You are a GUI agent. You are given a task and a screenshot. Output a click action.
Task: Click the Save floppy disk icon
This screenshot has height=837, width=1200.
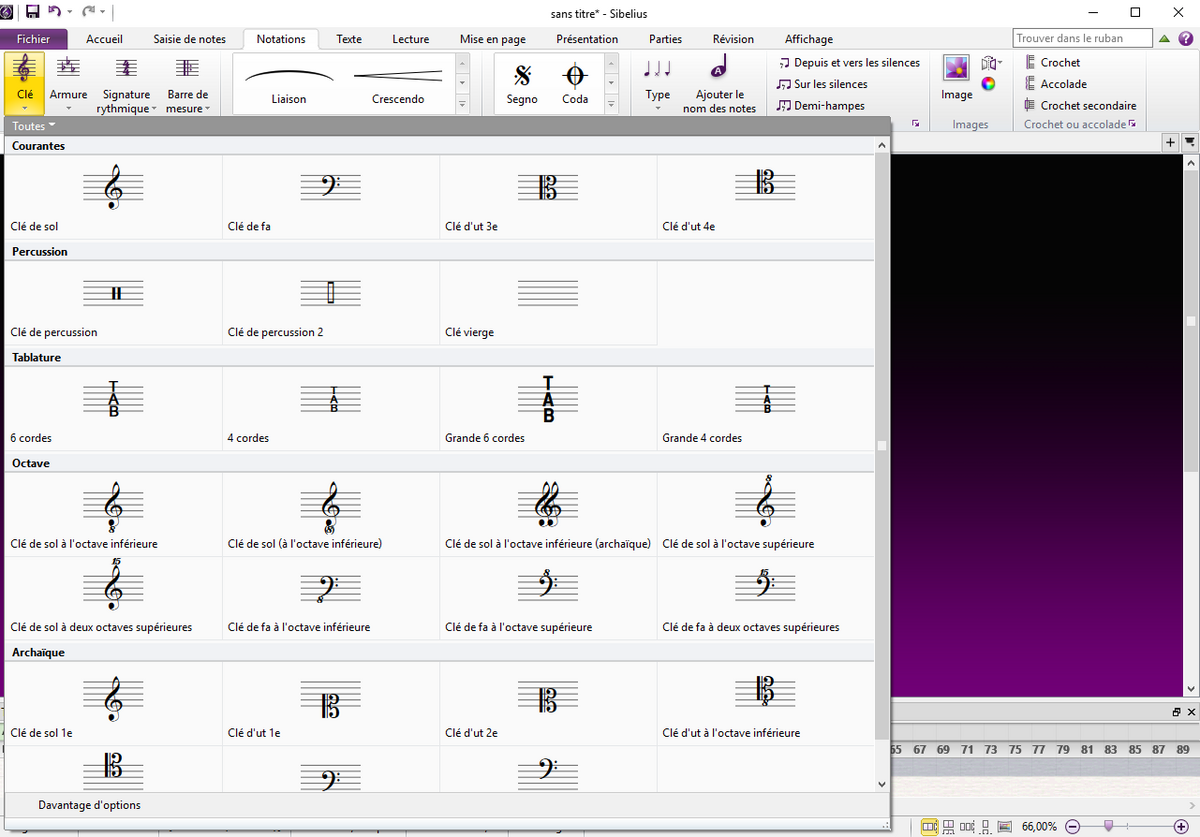click(x=32, y=12)
